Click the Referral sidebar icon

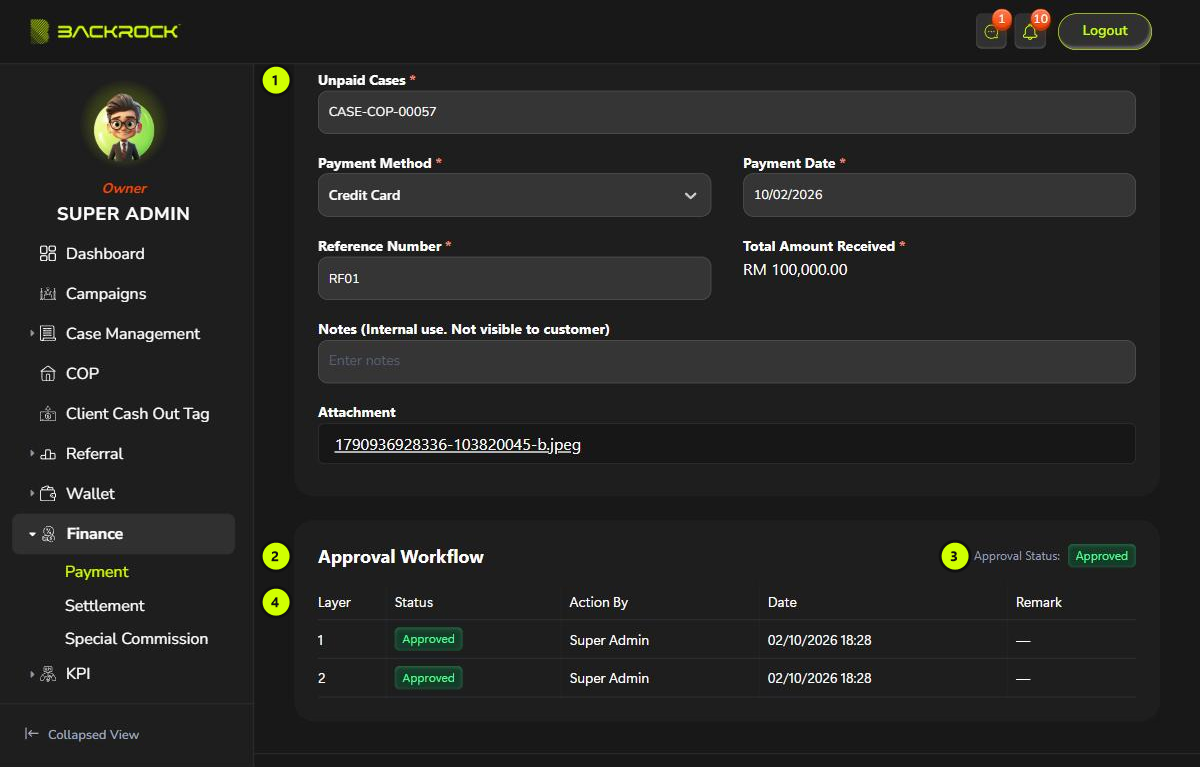48,454
